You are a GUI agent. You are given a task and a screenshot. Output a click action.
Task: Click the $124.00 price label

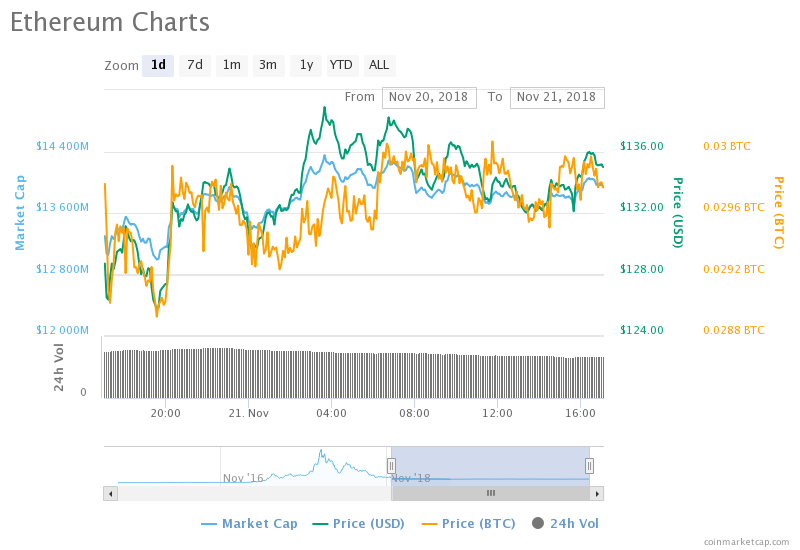point(642,330)
